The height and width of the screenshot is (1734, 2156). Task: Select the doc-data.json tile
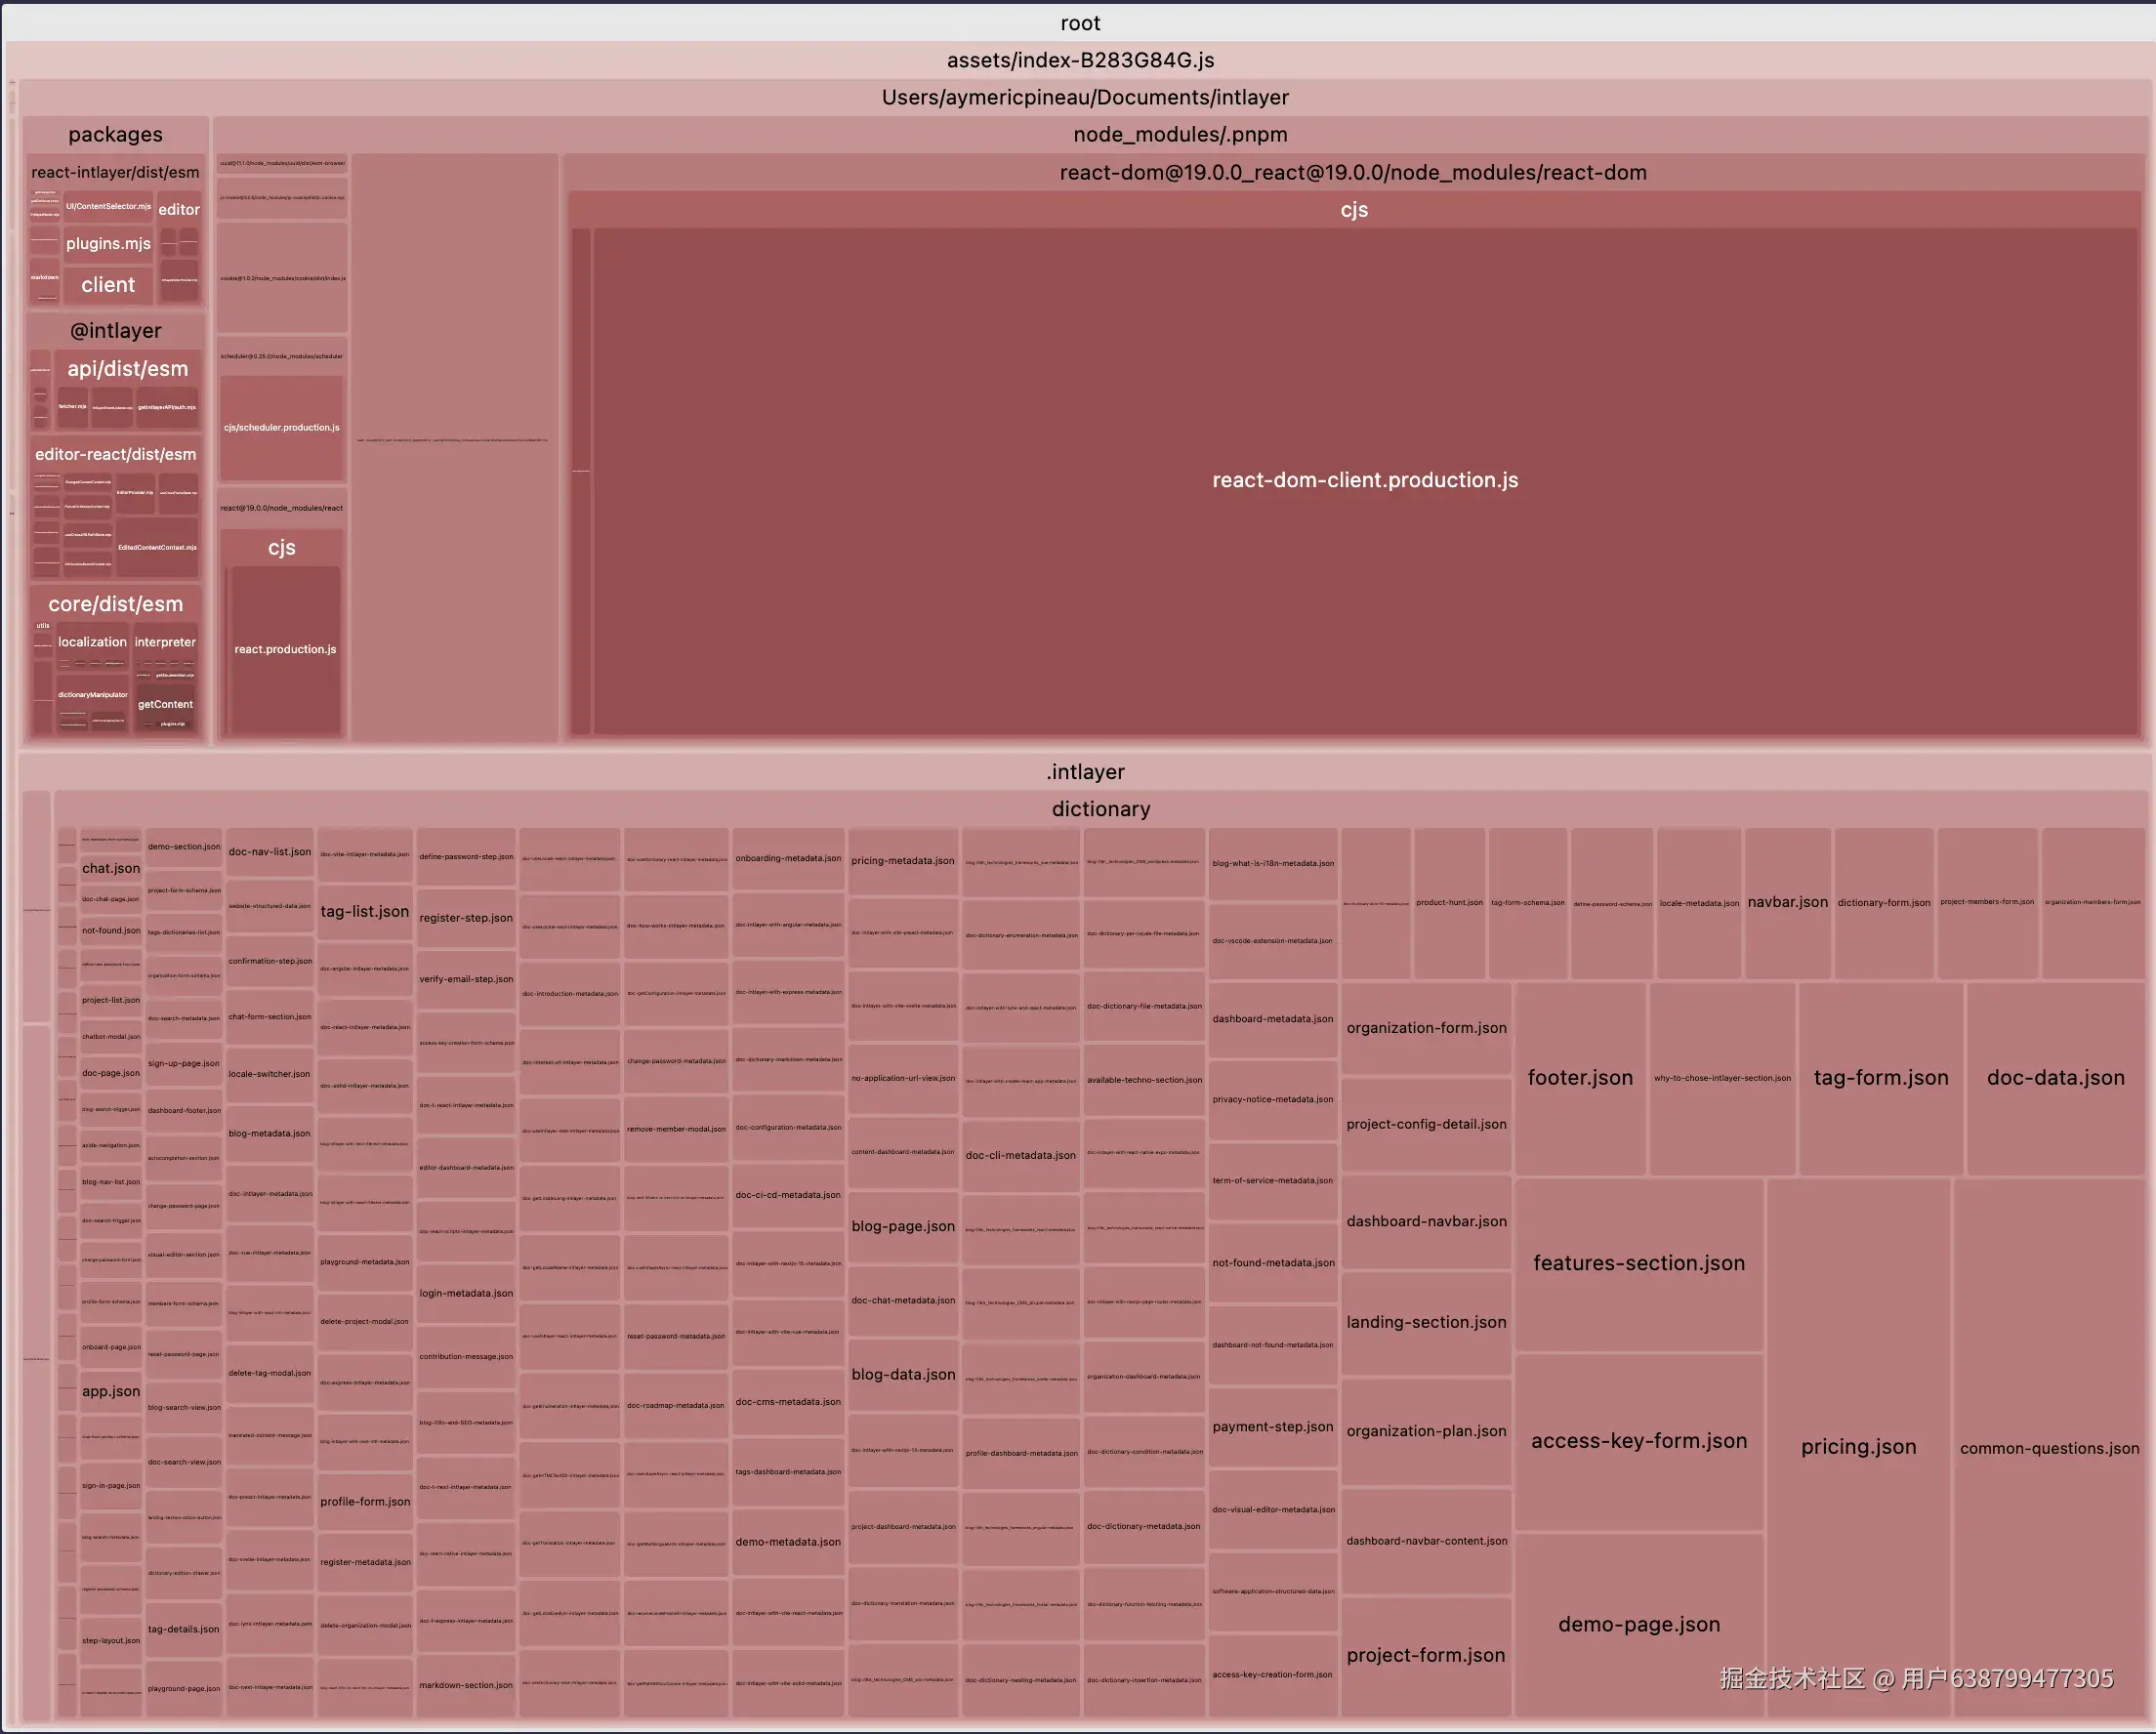tap(2054, 1077)
